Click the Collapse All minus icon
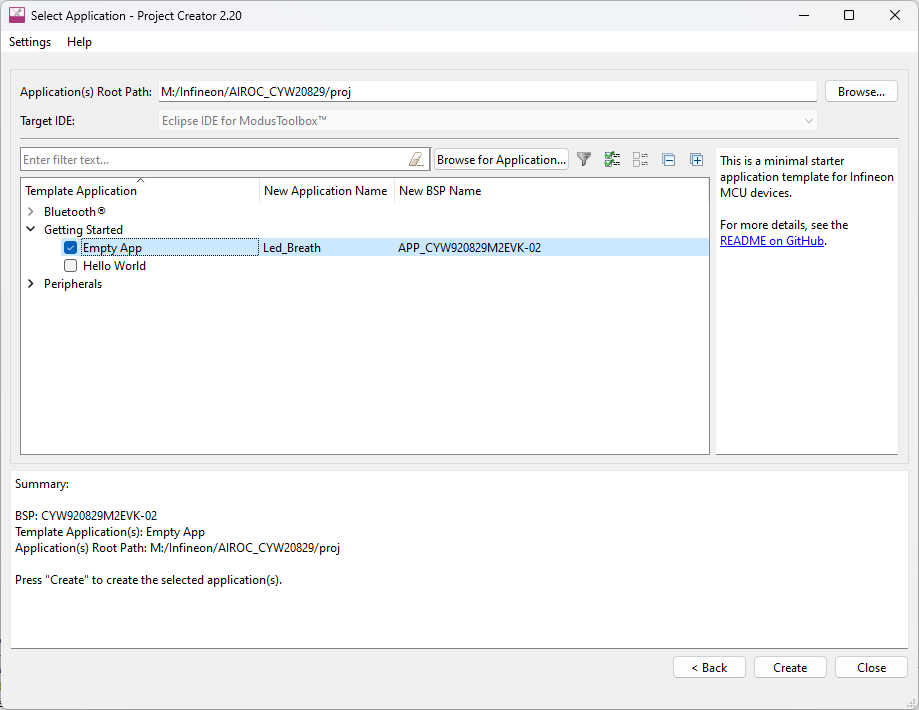The image size is (919, 710). pos(668,159)
